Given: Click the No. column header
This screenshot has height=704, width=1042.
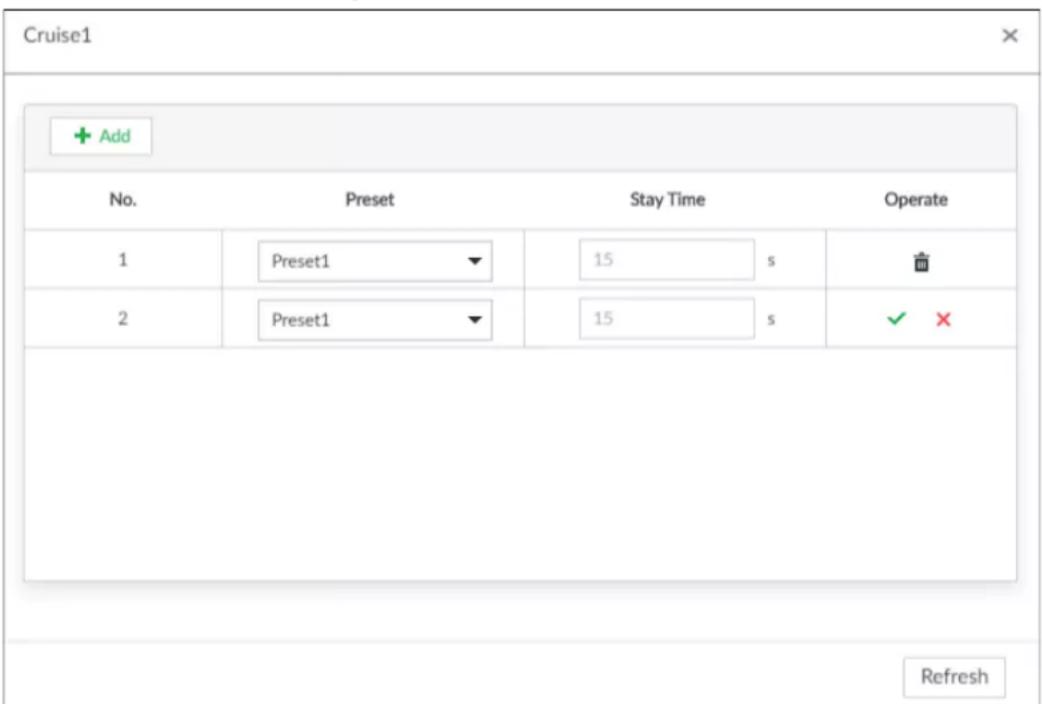Looking at the screenshot, I should 123,200.
